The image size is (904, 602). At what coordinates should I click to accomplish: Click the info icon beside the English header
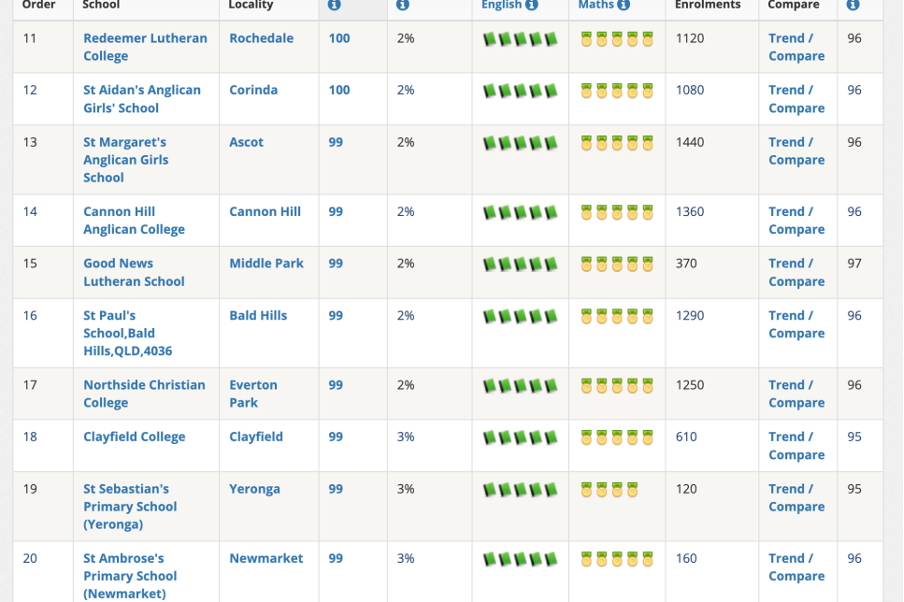point(531,5)
